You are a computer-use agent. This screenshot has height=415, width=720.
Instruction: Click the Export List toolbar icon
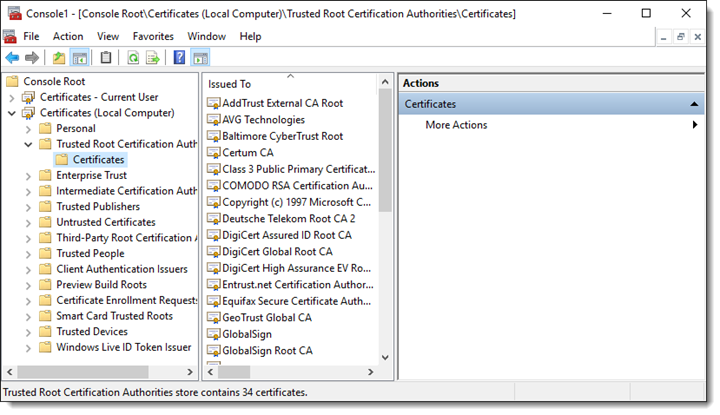(x=152, y=58)
